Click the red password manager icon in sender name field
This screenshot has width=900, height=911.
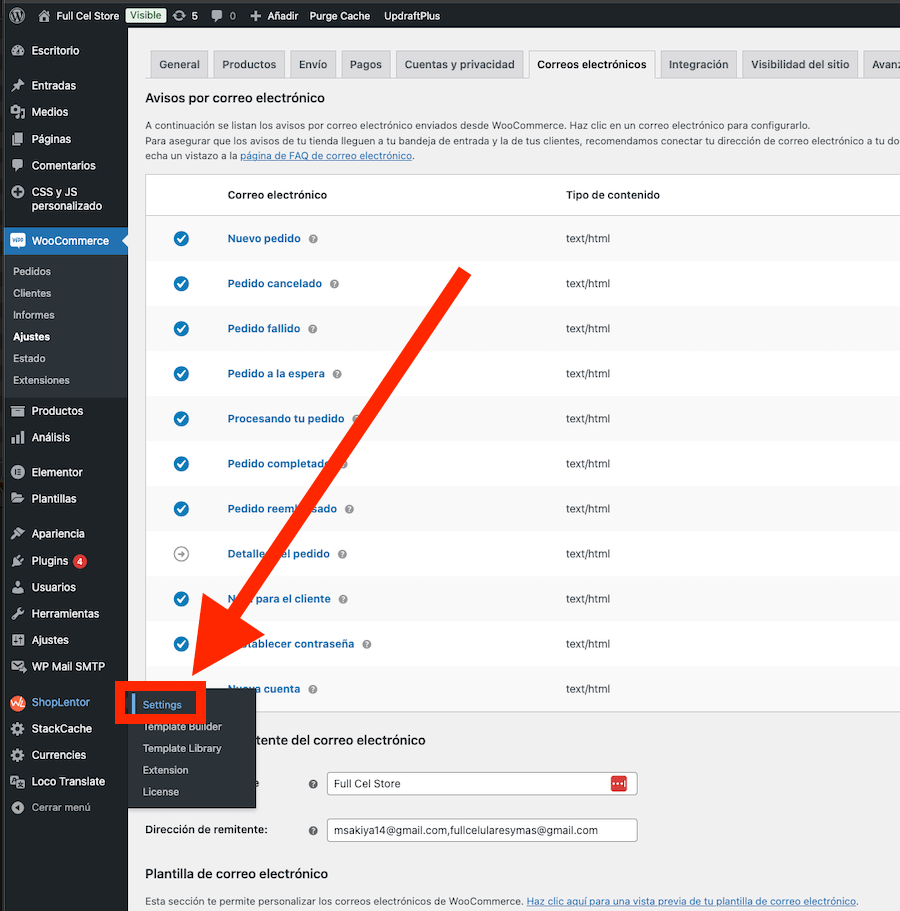(x=618, y=783)
